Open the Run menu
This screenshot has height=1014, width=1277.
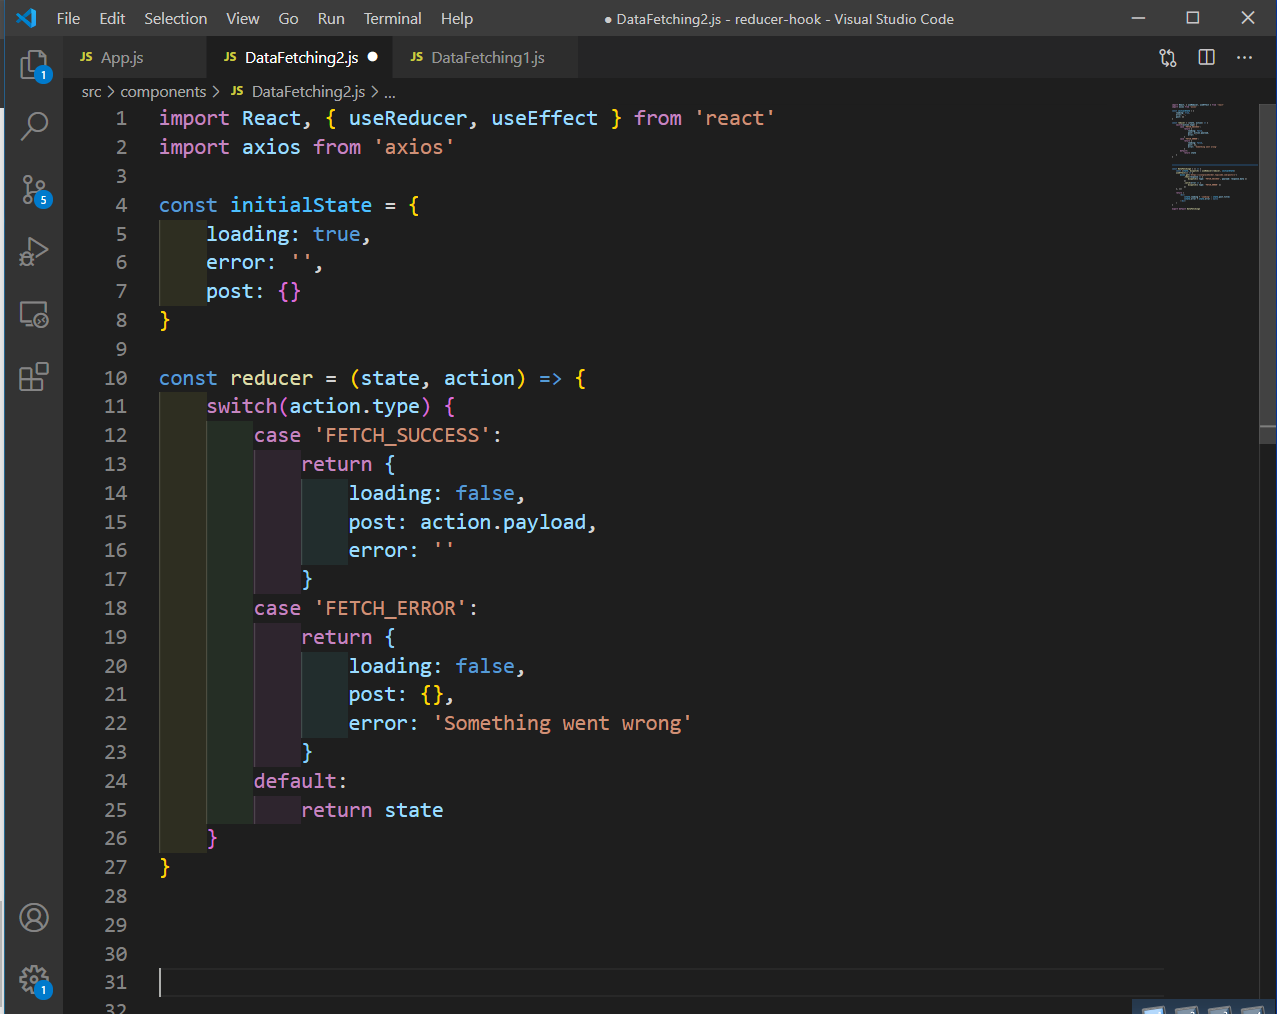tap(331, 18)
